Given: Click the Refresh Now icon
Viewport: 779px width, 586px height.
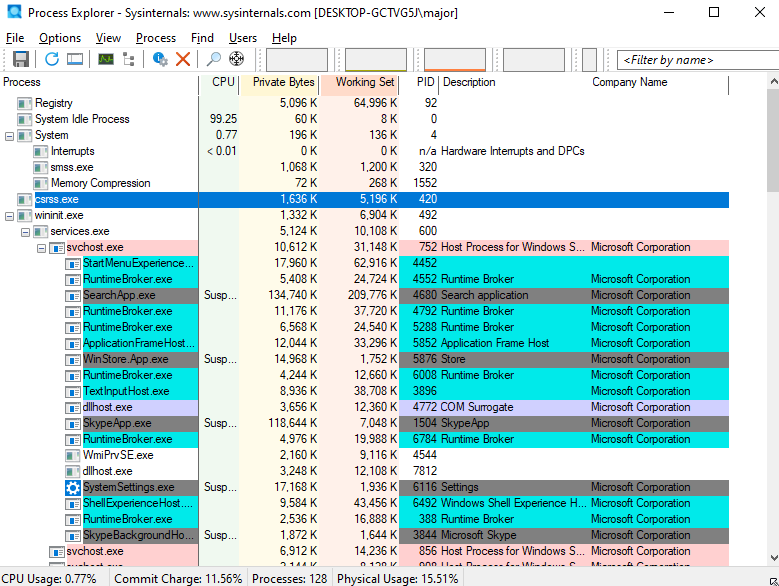Looking at the screenshot, I should coord(52,60).
